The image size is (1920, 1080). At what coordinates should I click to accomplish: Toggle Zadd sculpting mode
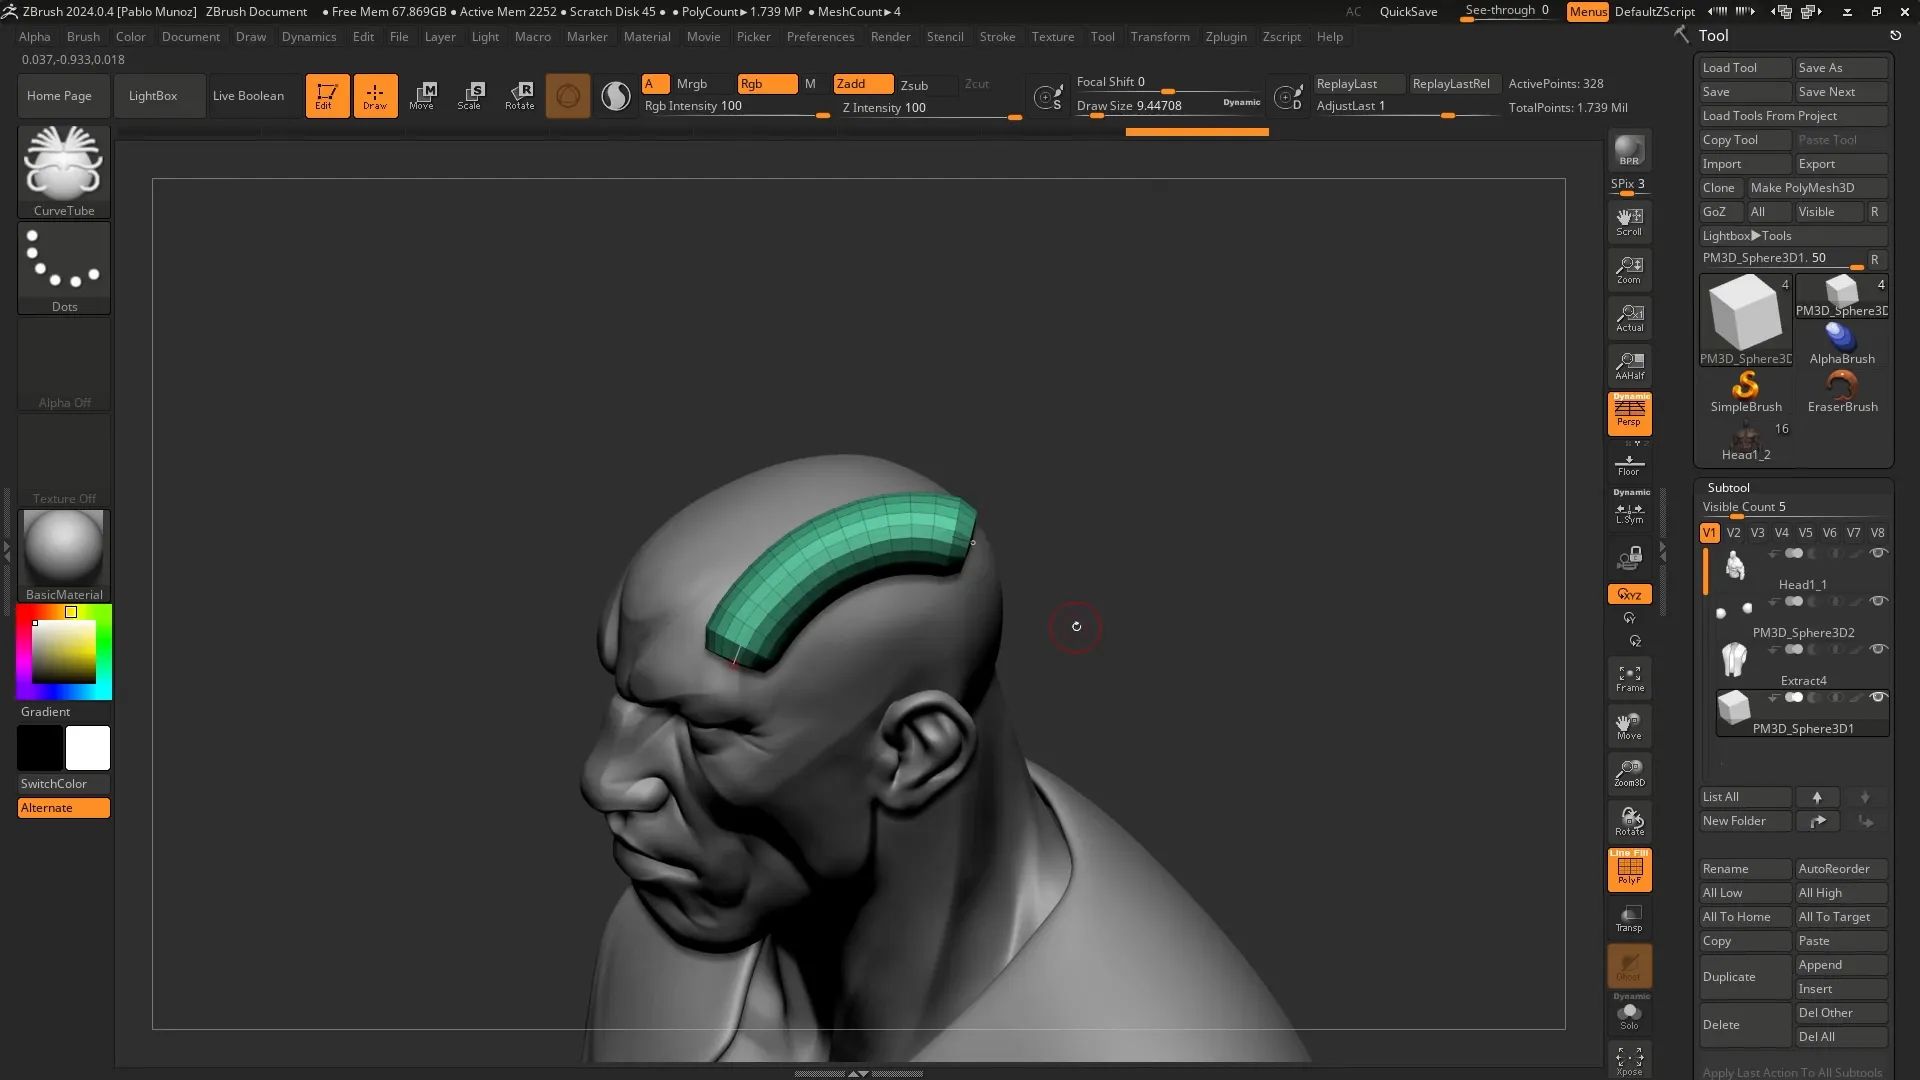click(862, 84)
